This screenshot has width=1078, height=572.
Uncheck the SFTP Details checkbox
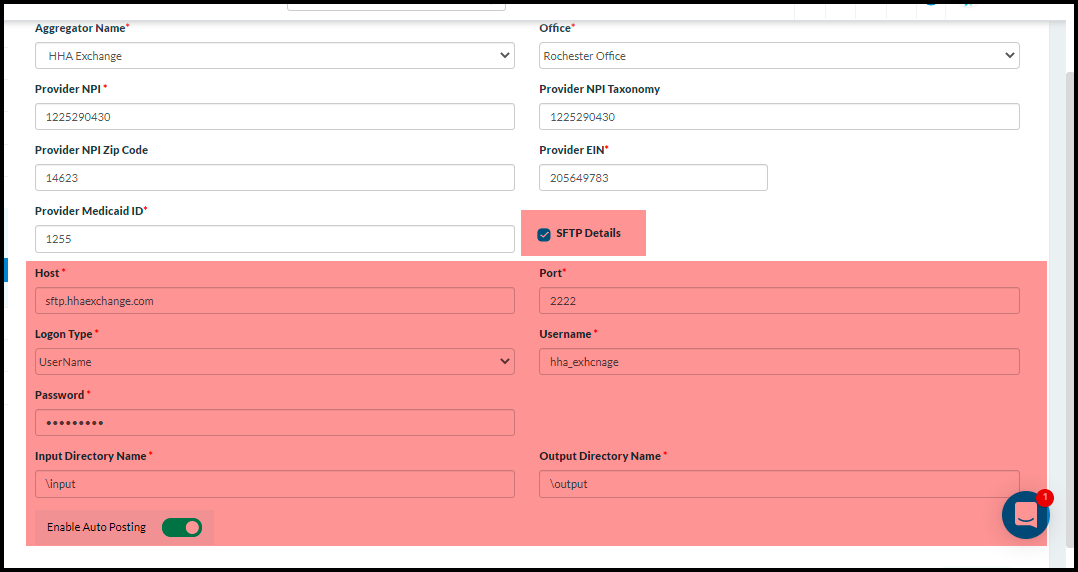pos(544,234)
